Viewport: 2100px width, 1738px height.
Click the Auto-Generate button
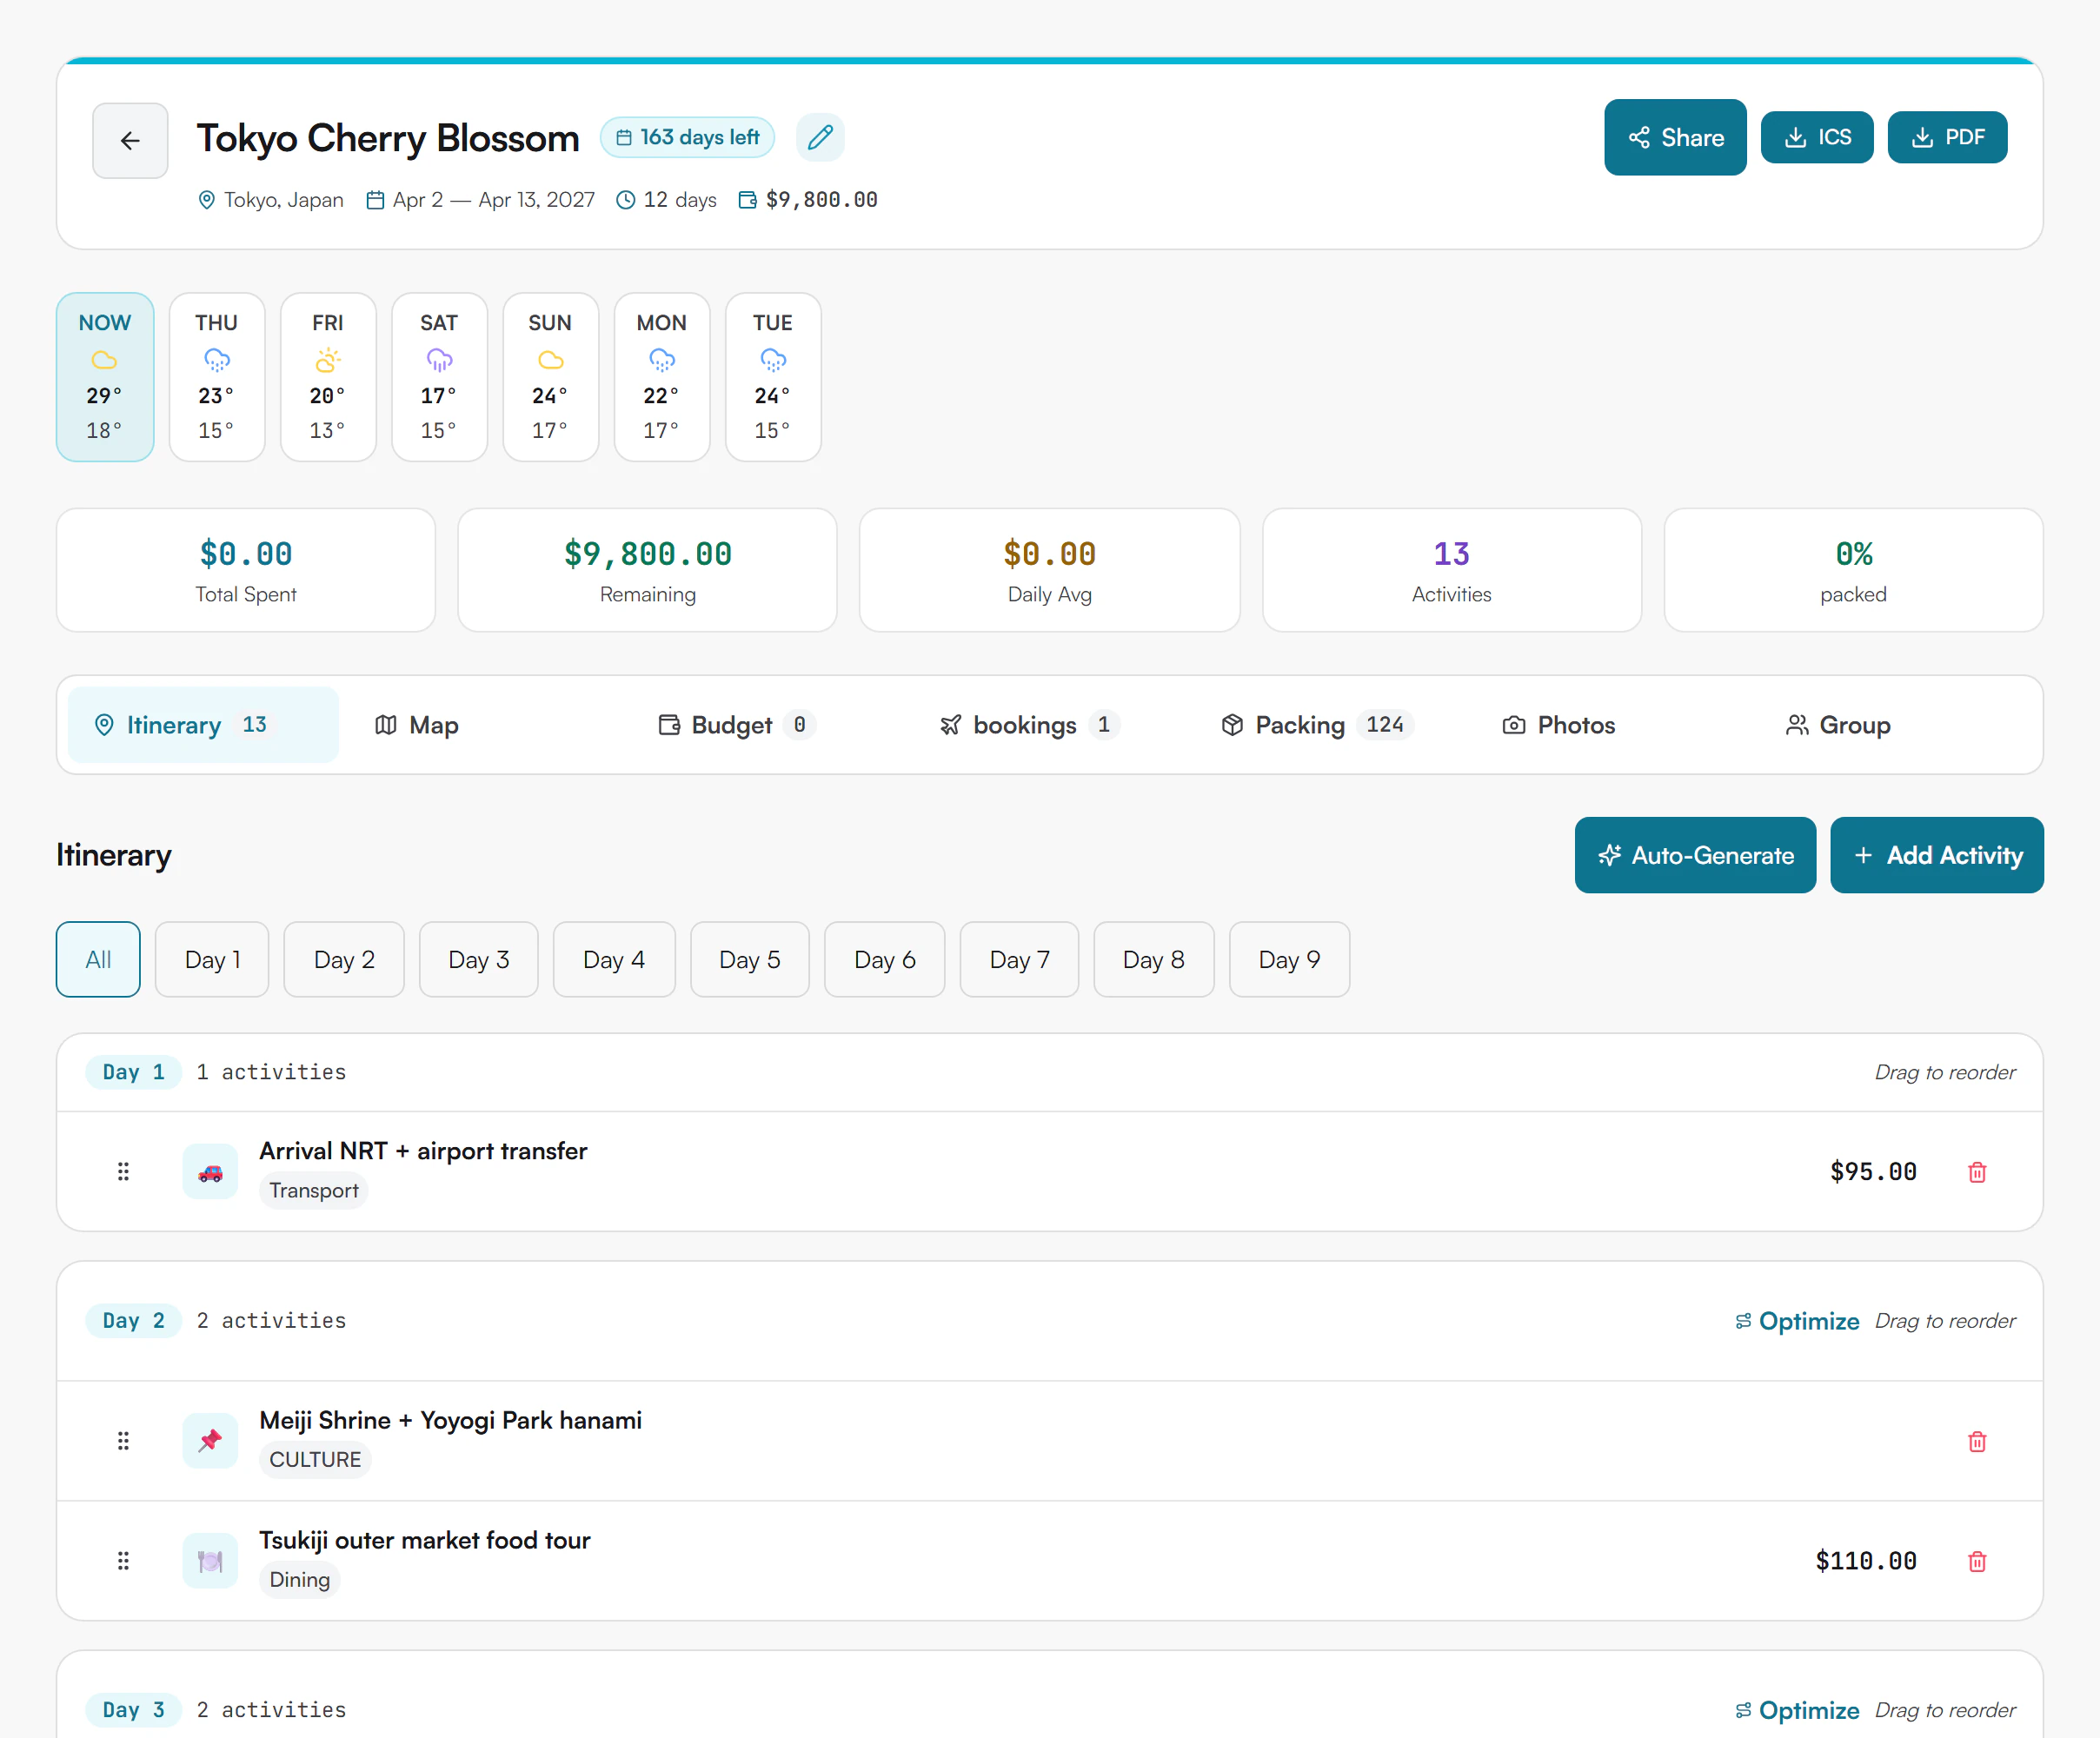[x=1696, y=855]
